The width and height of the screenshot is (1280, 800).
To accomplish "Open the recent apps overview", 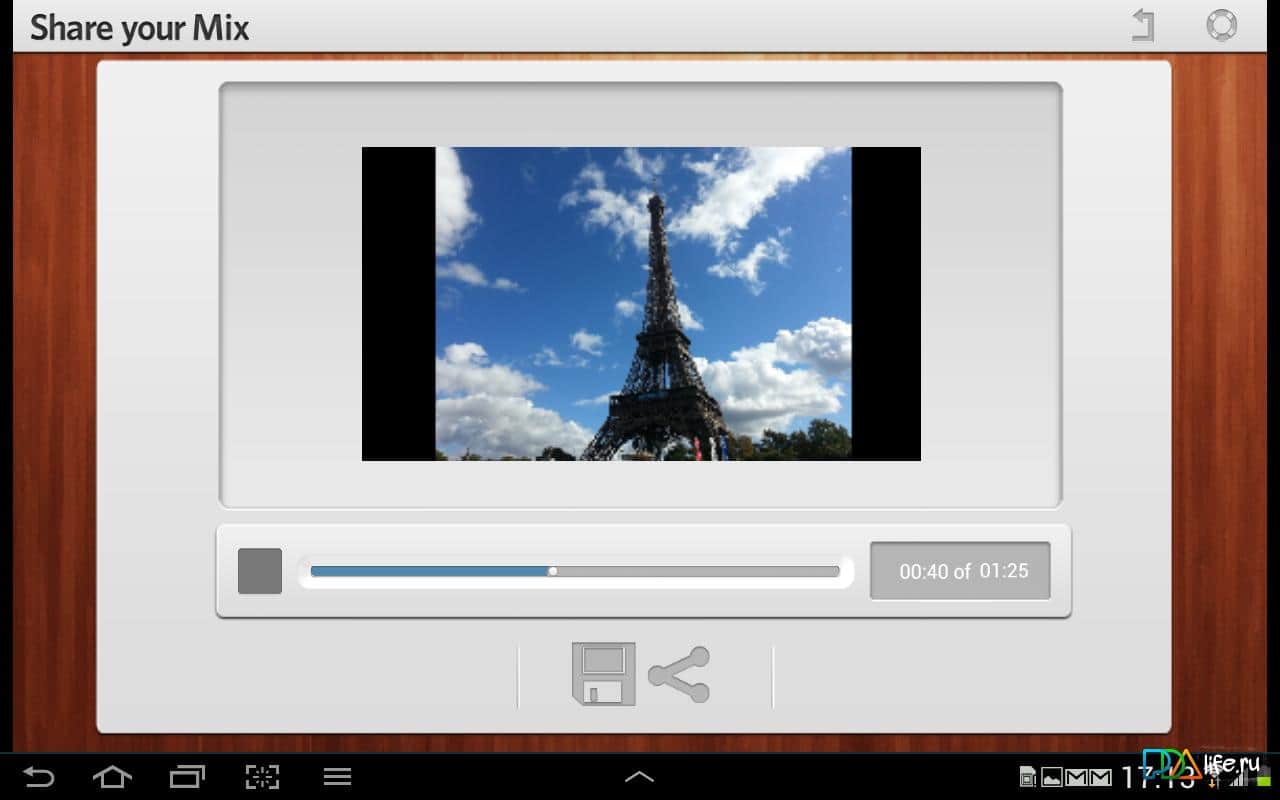I will click(187, 777).
